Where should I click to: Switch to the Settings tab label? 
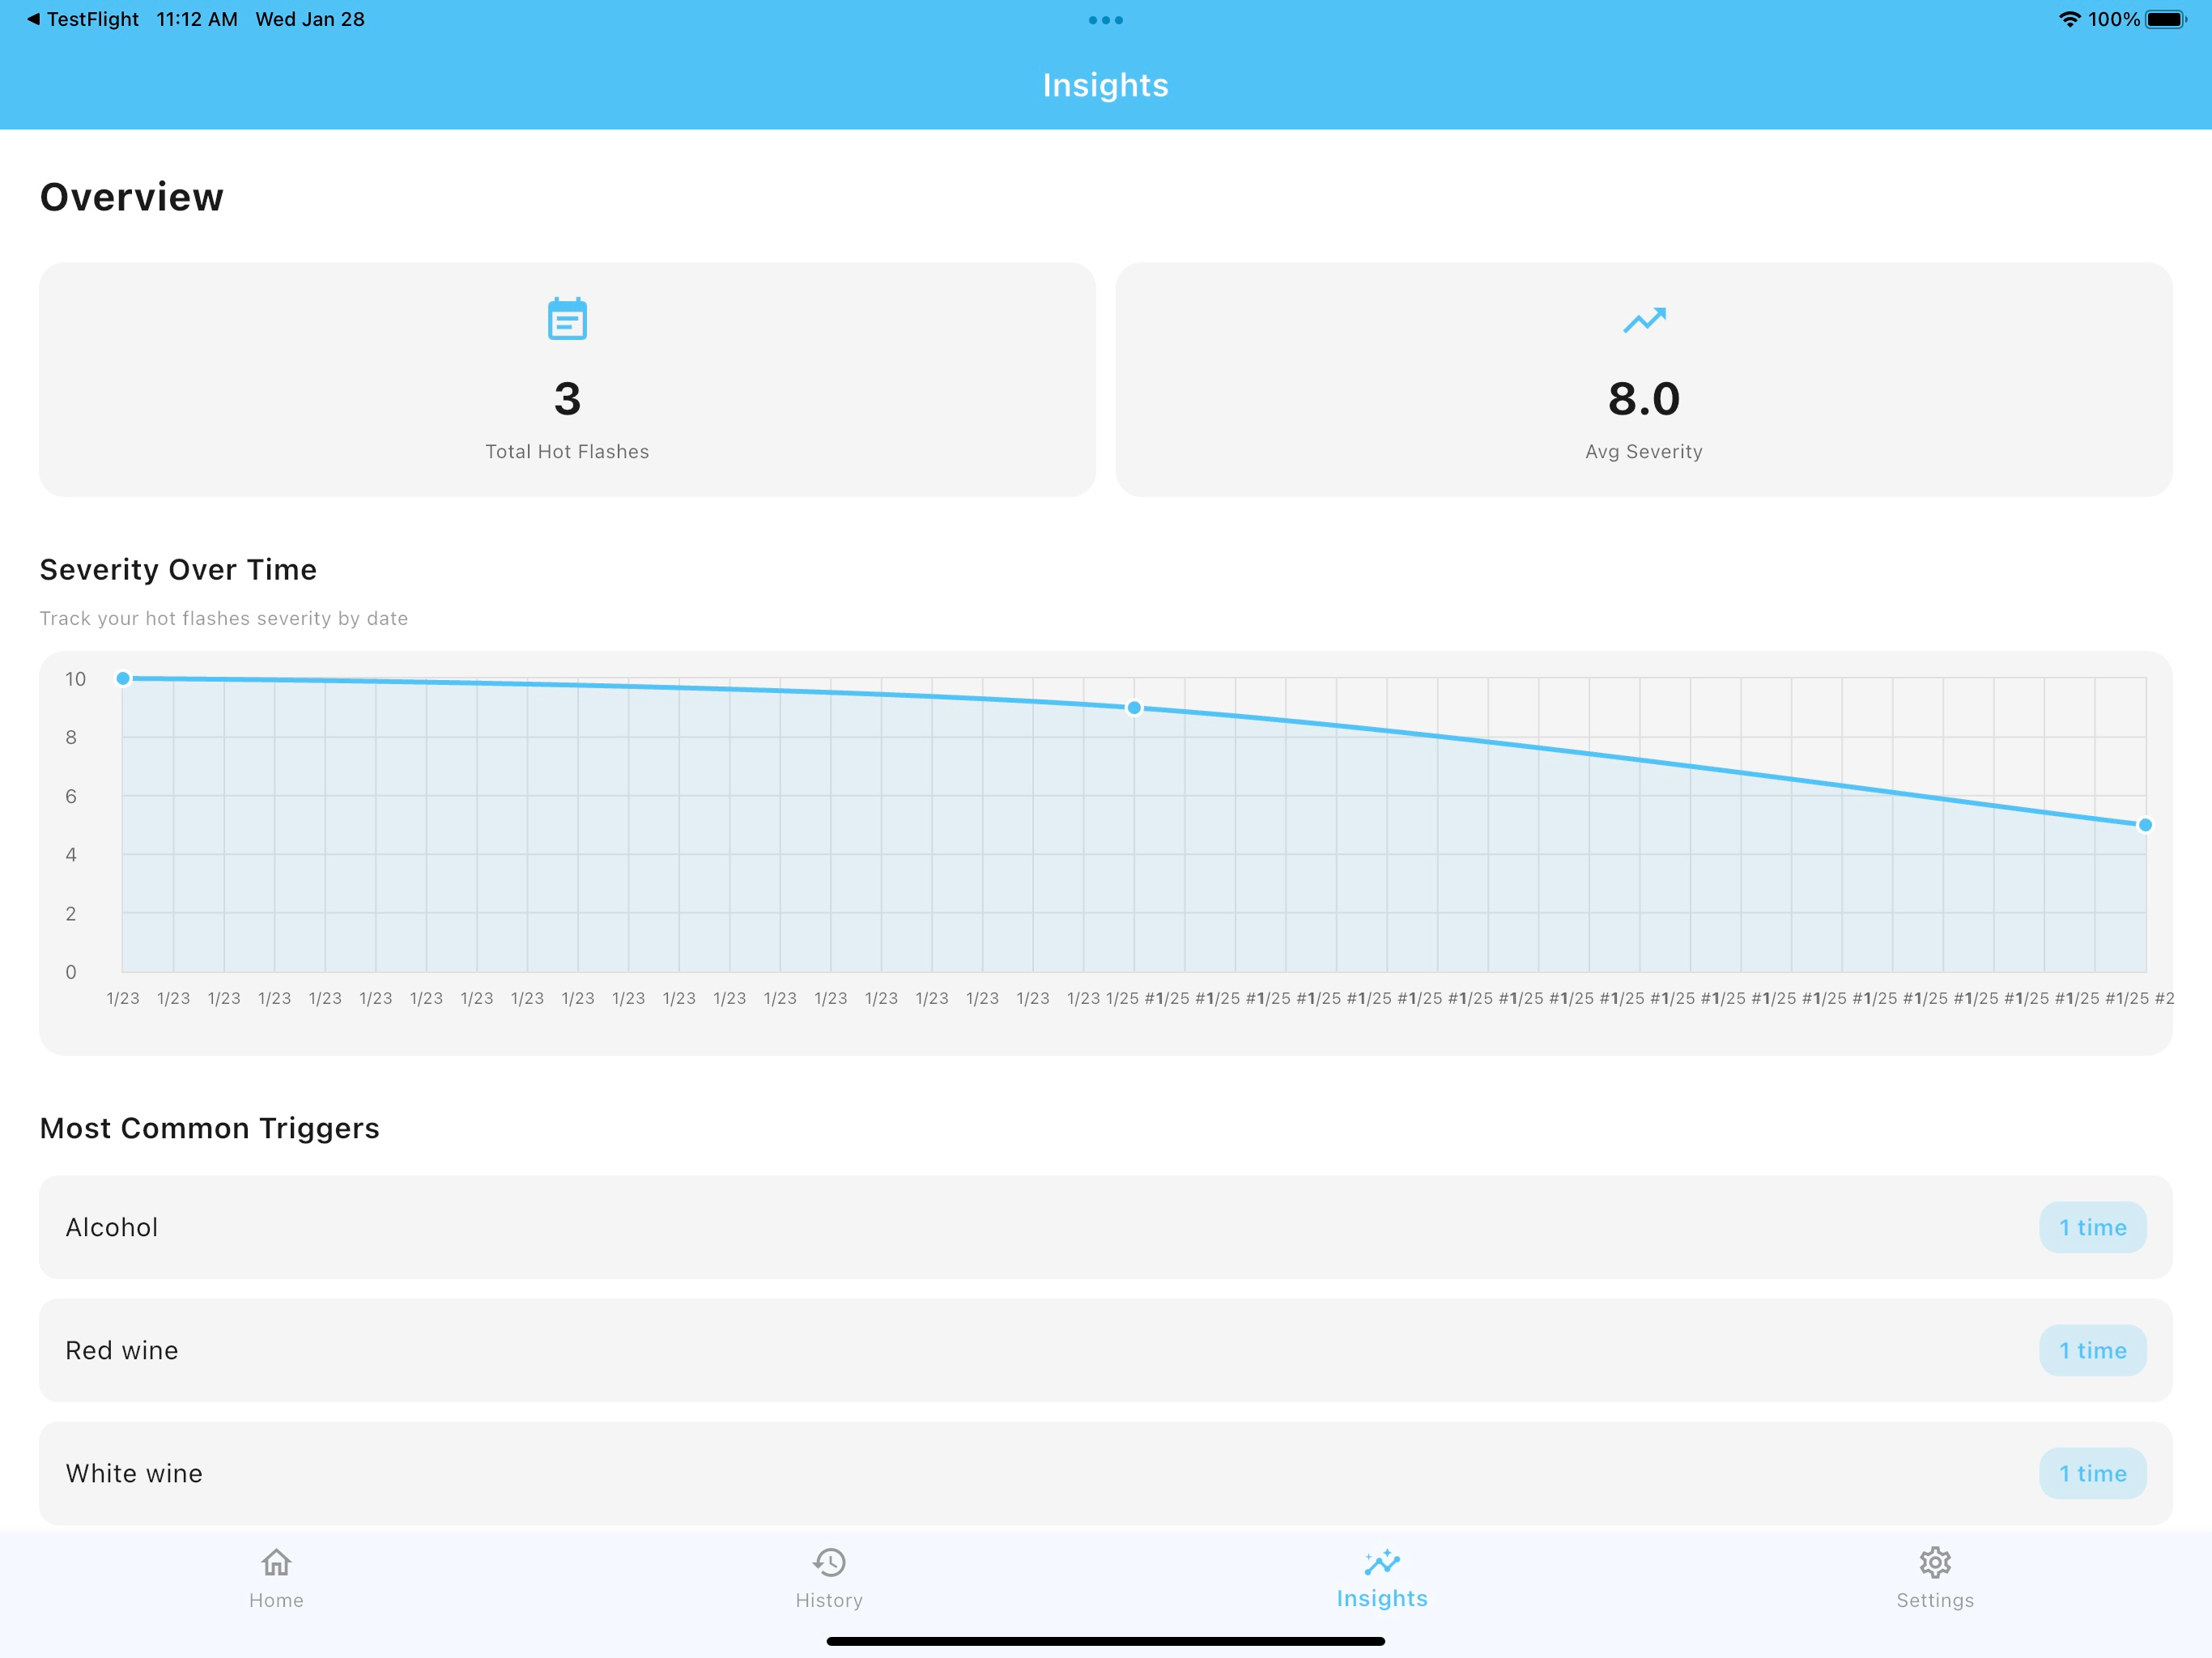pyautogui.click(x=1935, y=1600)
